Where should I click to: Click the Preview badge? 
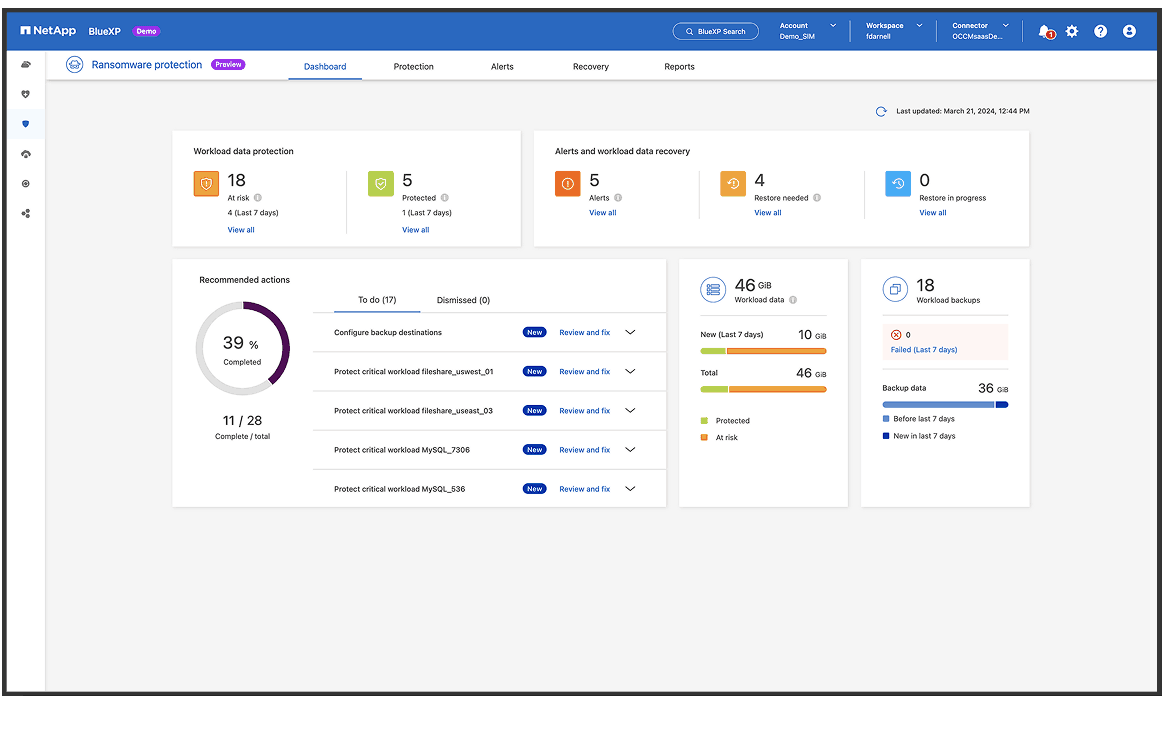click(229, 65)
